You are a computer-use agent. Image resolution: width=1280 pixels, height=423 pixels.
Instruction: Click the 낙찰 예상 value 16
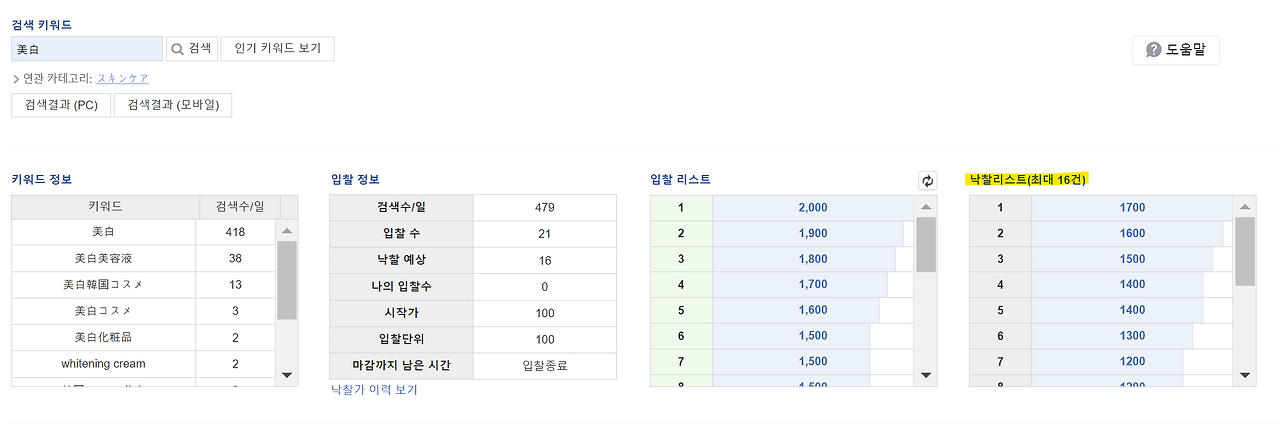point(545,260)
